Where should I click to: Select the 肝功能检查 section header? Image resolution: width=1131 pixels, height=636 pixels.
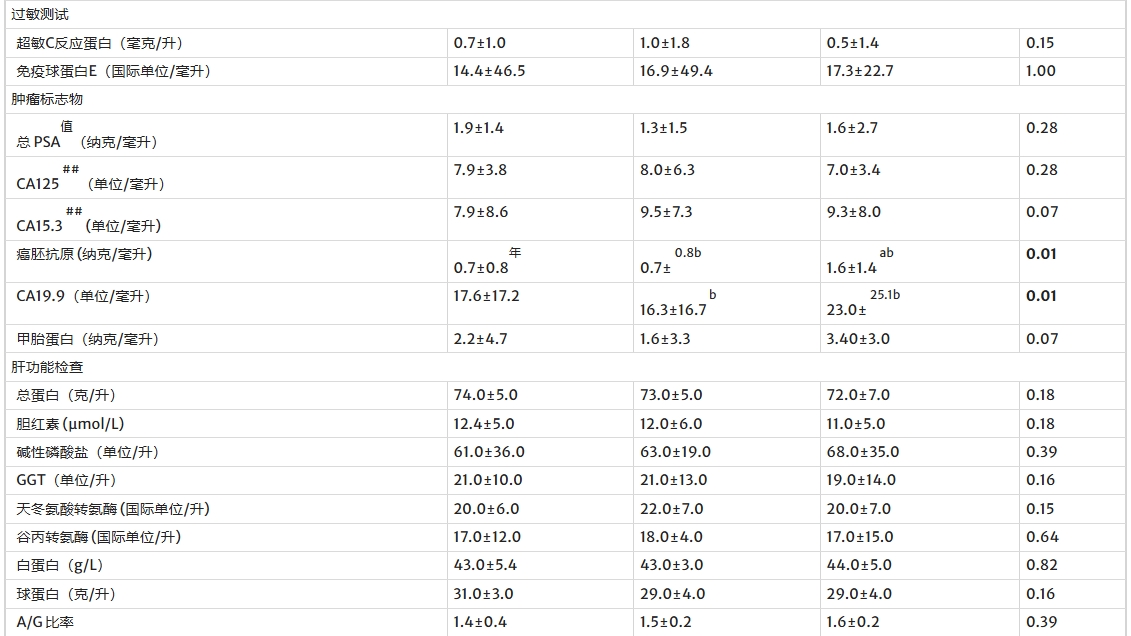(47, 367)
